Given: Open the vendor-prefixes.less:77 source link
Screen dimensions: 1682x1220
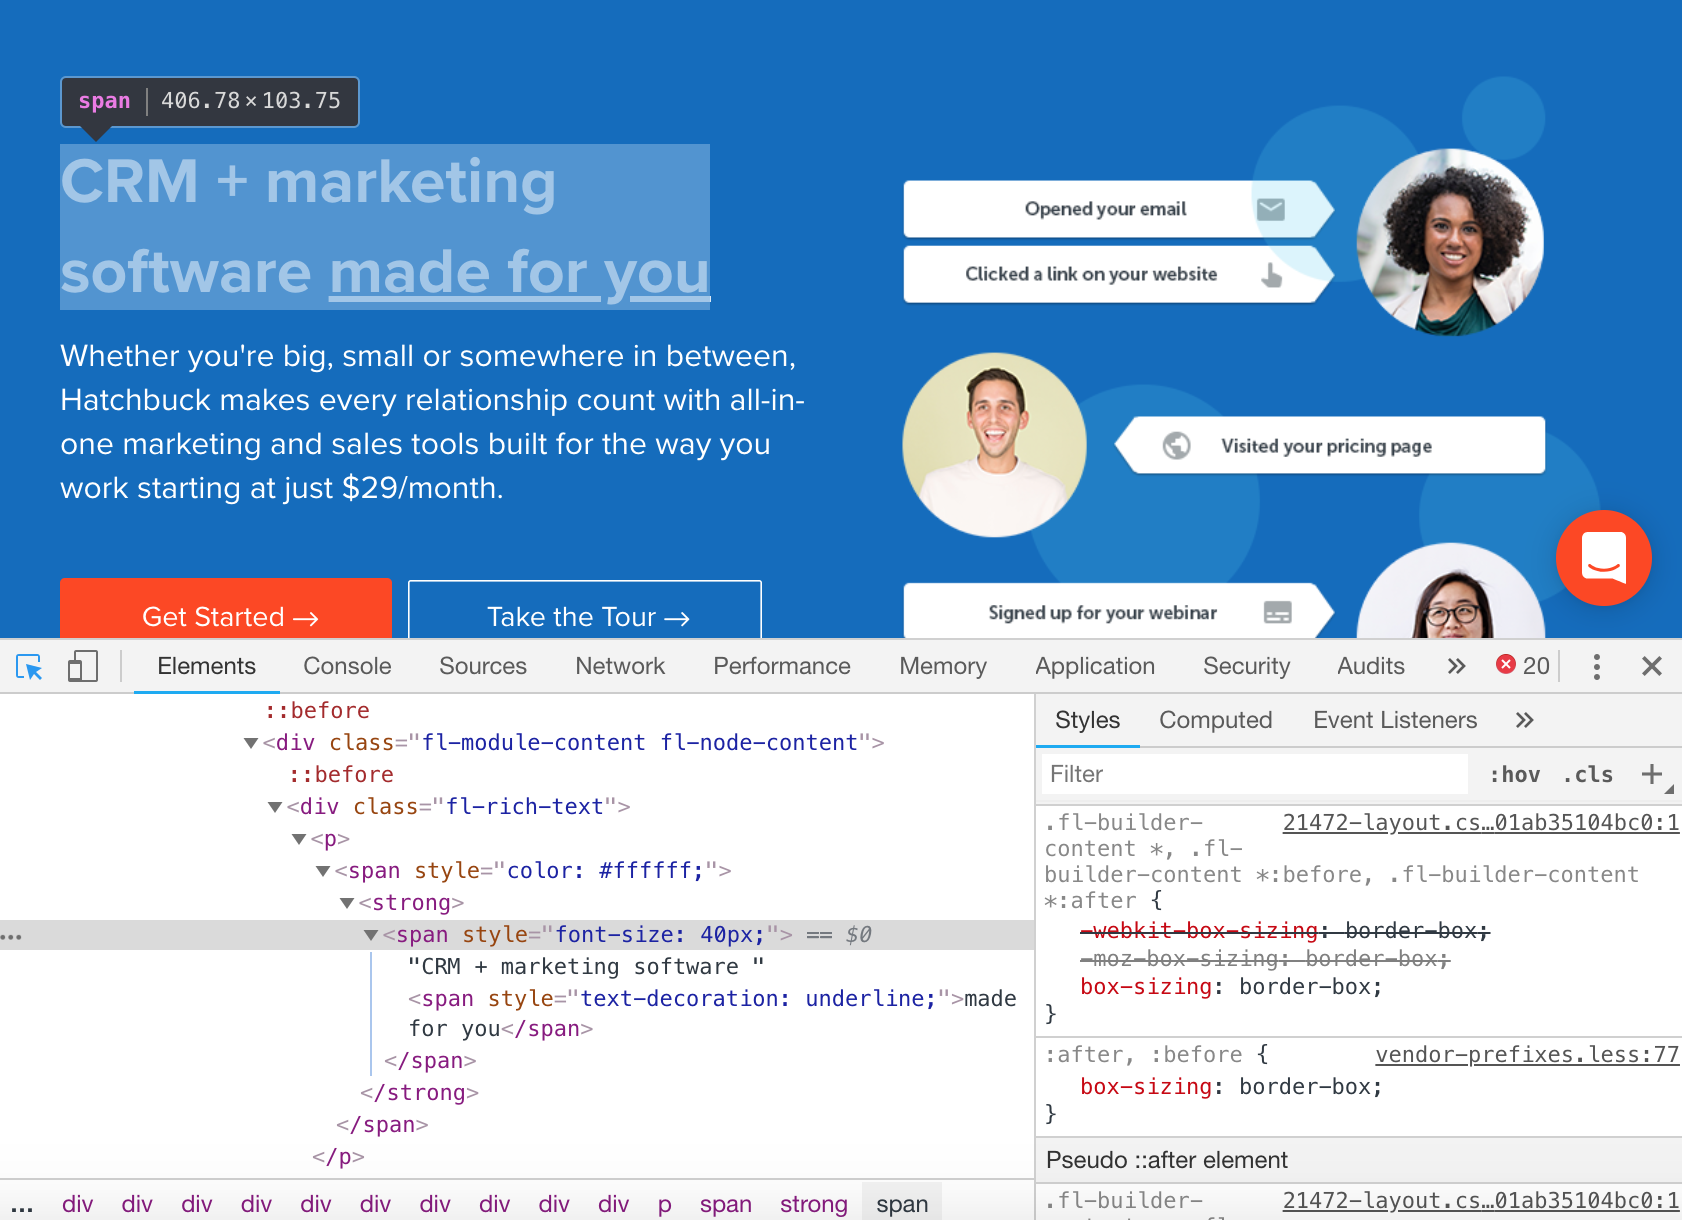Looking at the screenshot, I should click(1527, 1054).
